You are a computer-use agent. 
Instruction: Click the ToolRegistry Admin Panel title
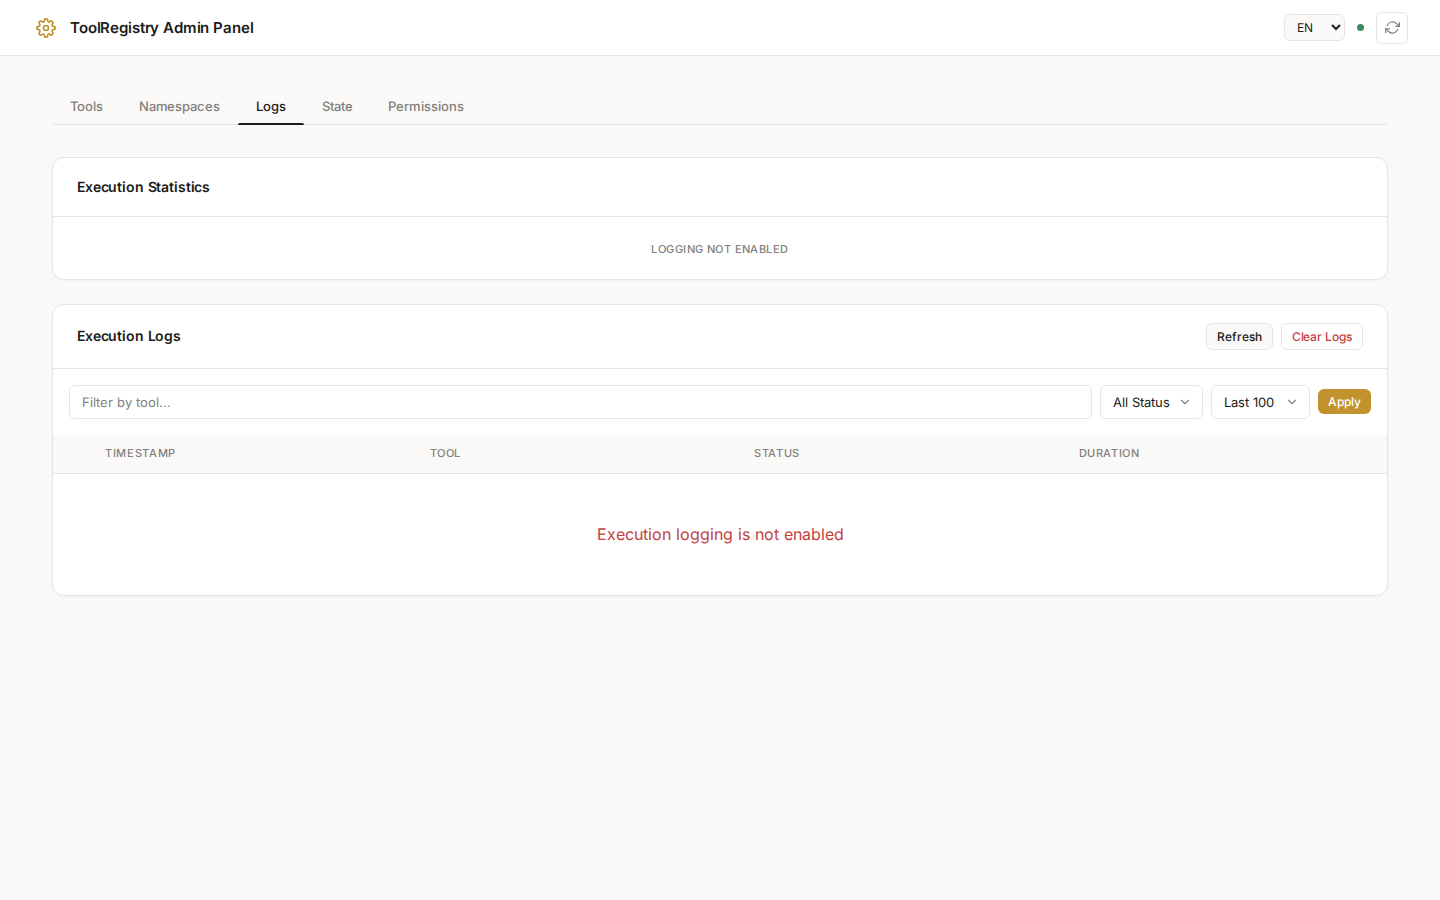click(162, 28)
